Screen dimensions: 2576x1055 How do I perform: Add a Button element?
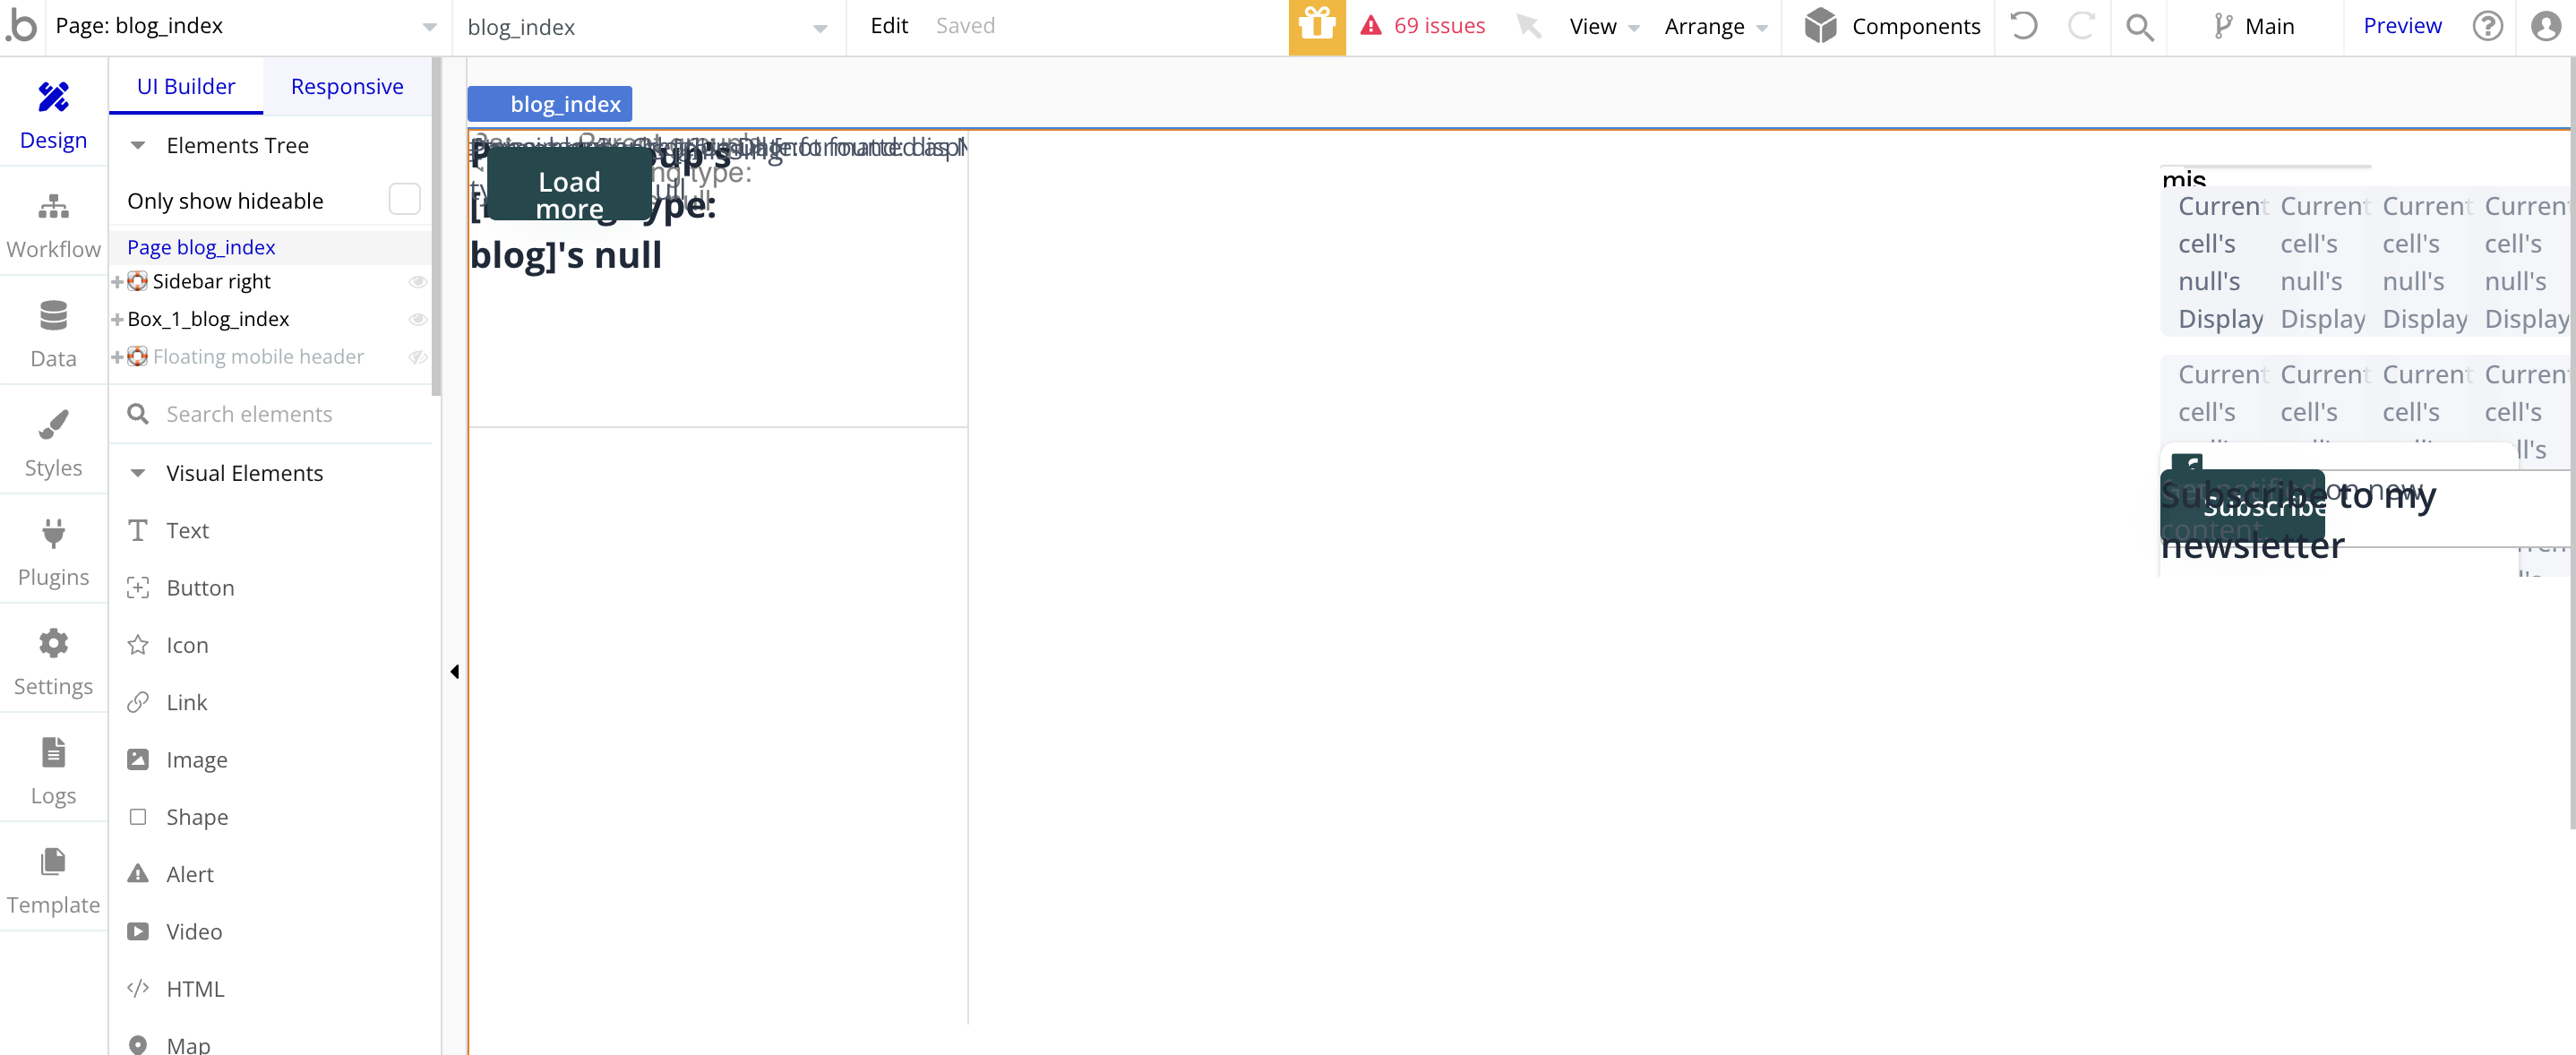[199, 588]
